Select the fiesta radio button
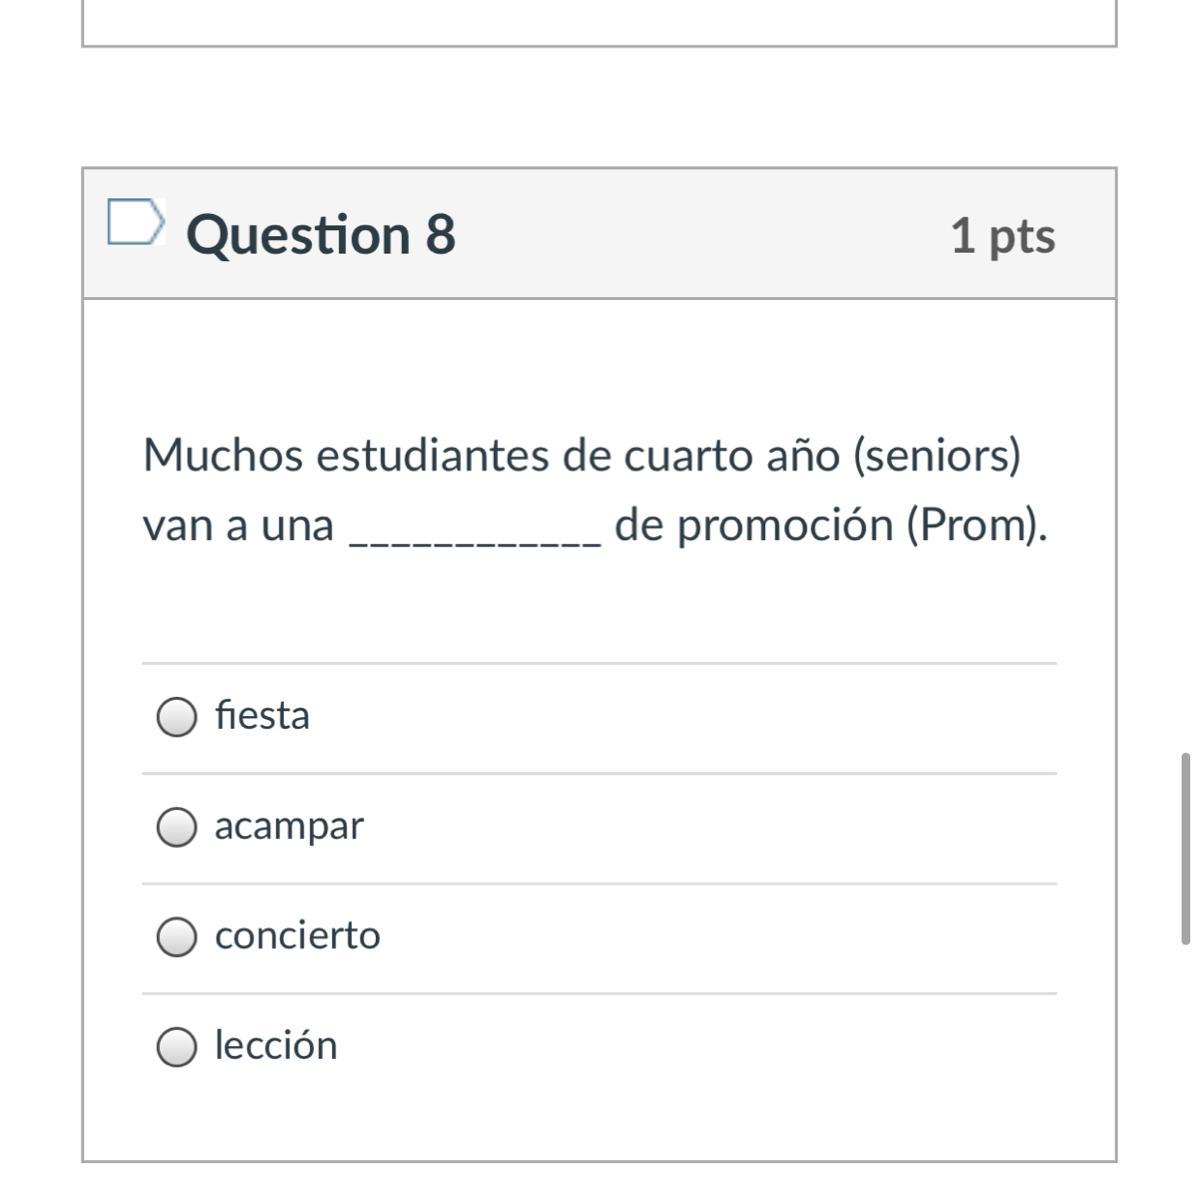The image size is (1200, 1200). click(x=177, y=717)
